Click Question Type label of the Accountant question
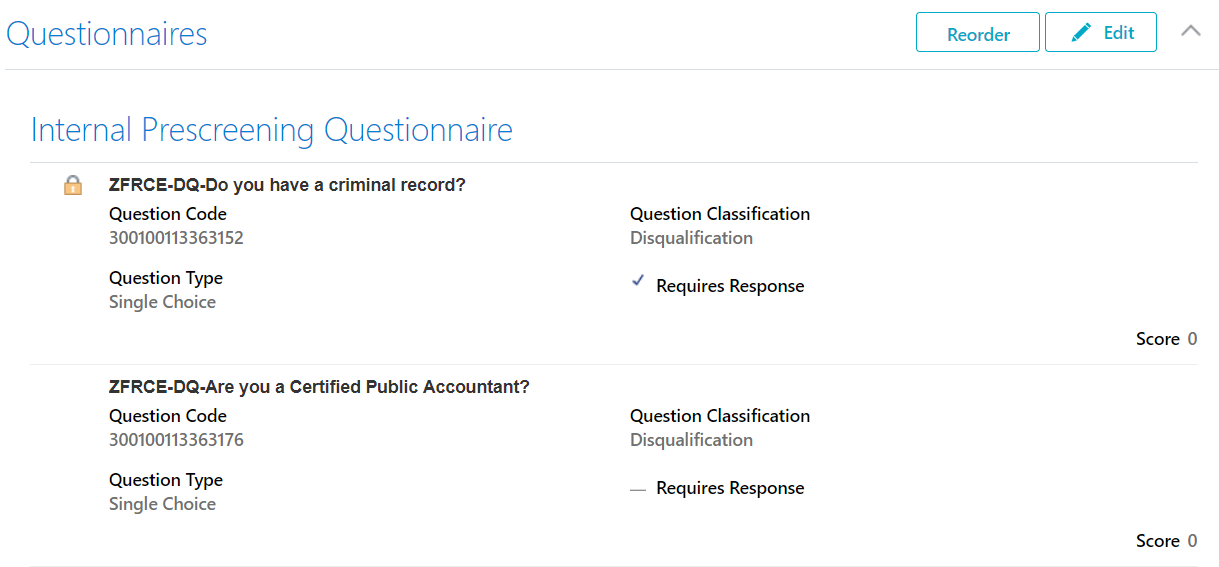The height and width of the screenshot is (567, 1219). coord(166,480)
